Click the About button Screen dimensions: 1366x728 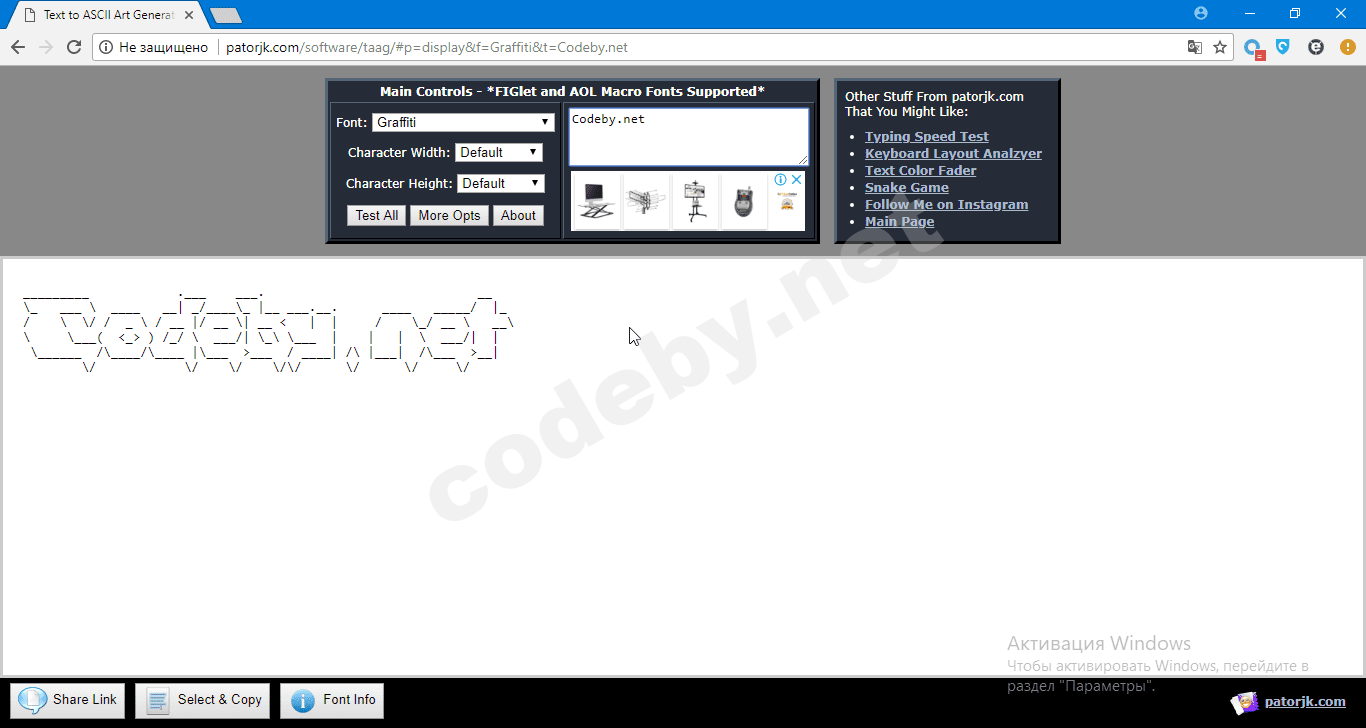point(518,215)
